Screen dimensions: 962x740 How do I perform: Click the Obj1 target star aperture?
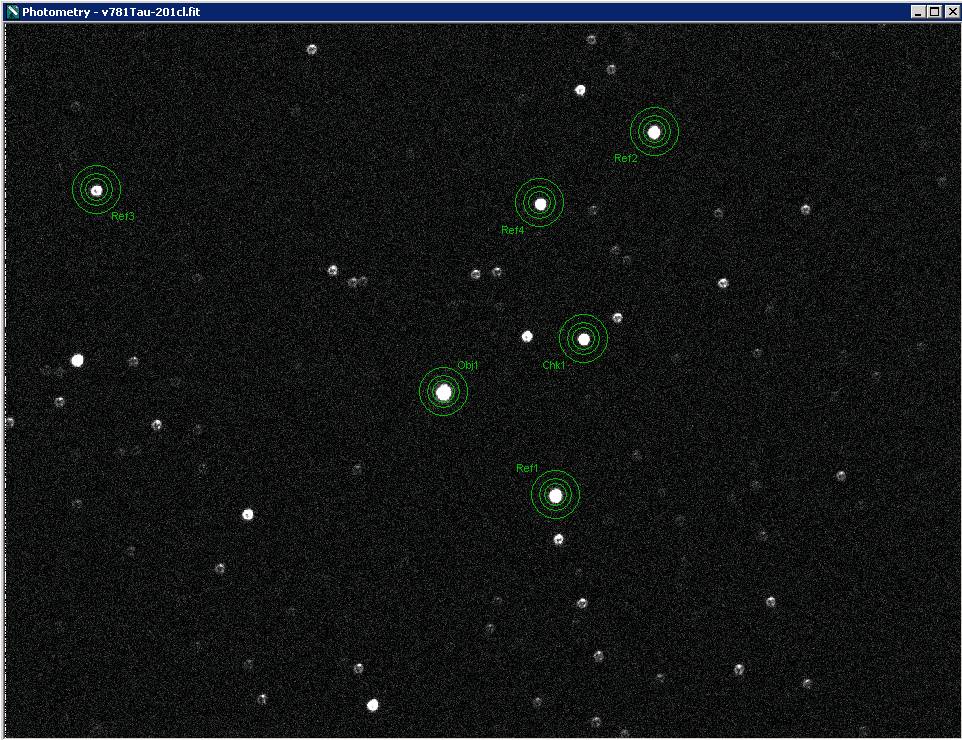point(444,392)
